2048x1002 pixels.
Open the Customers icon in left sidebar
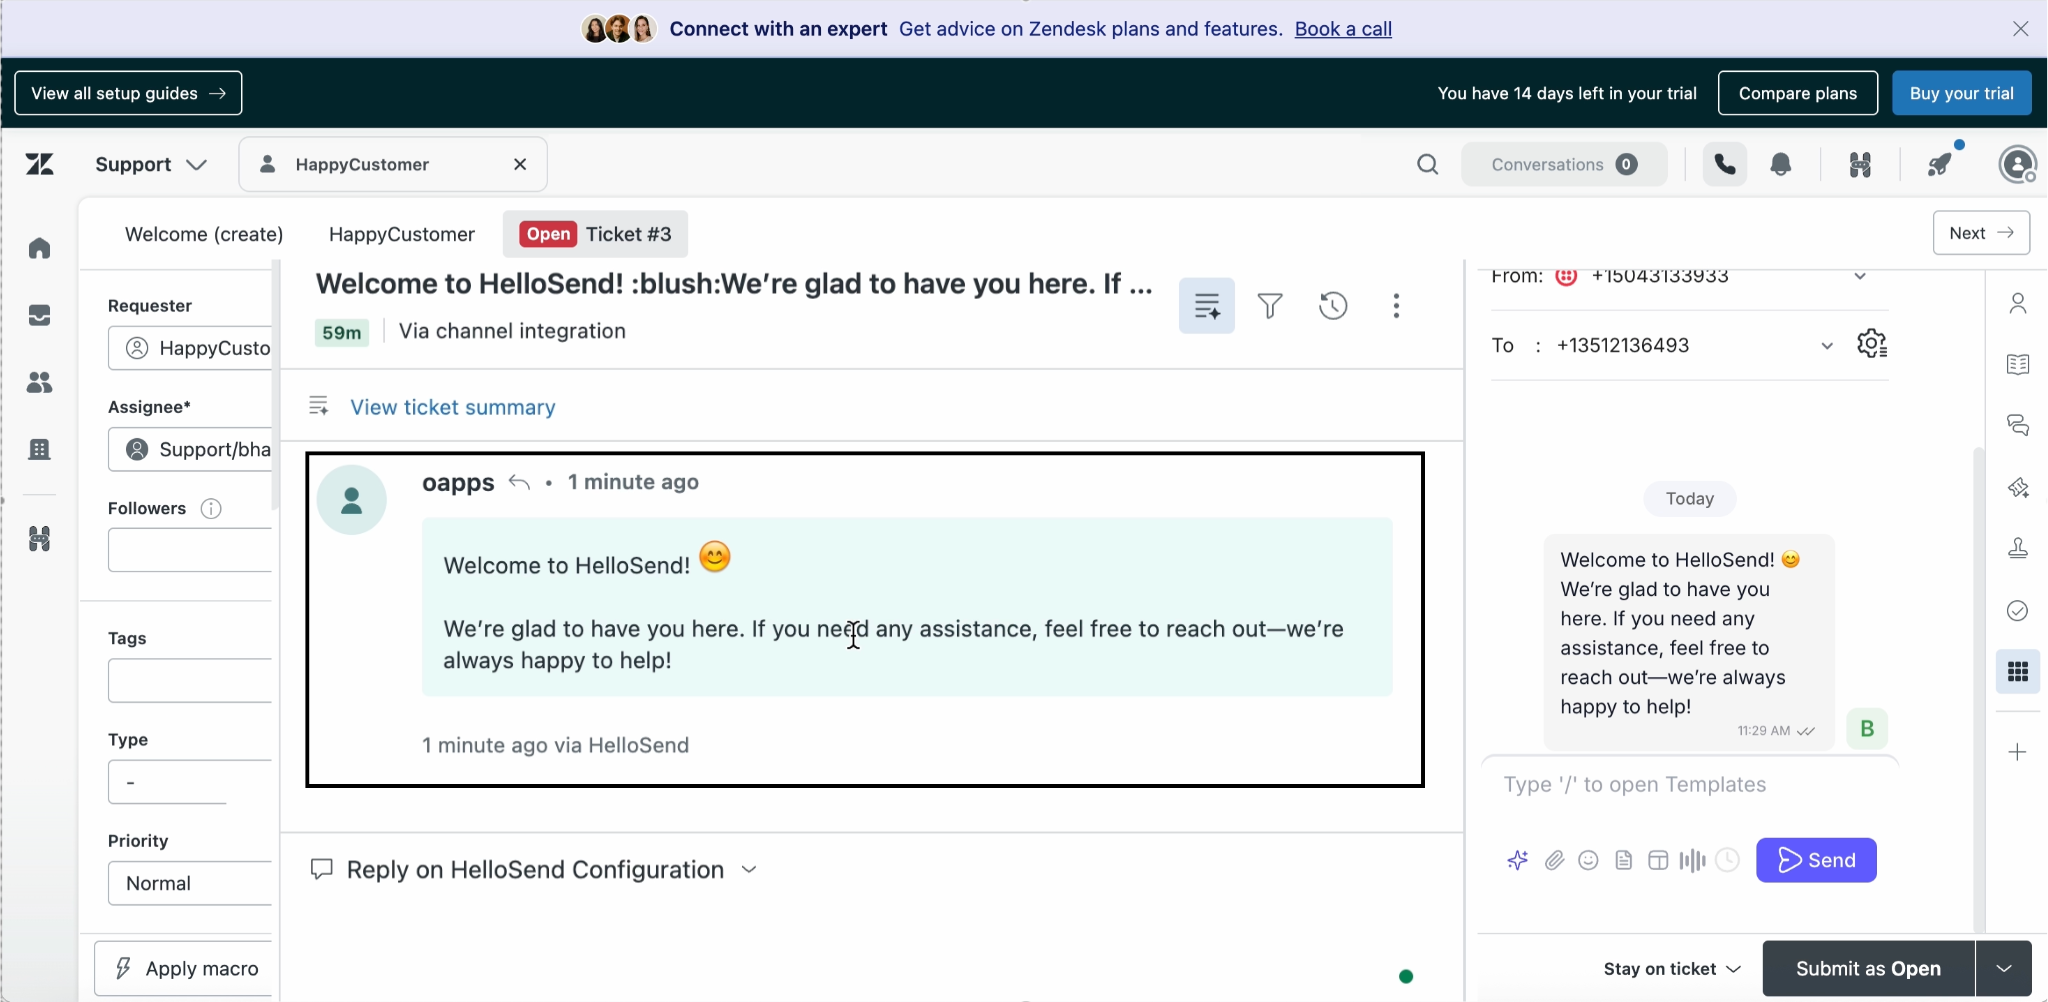39,382
